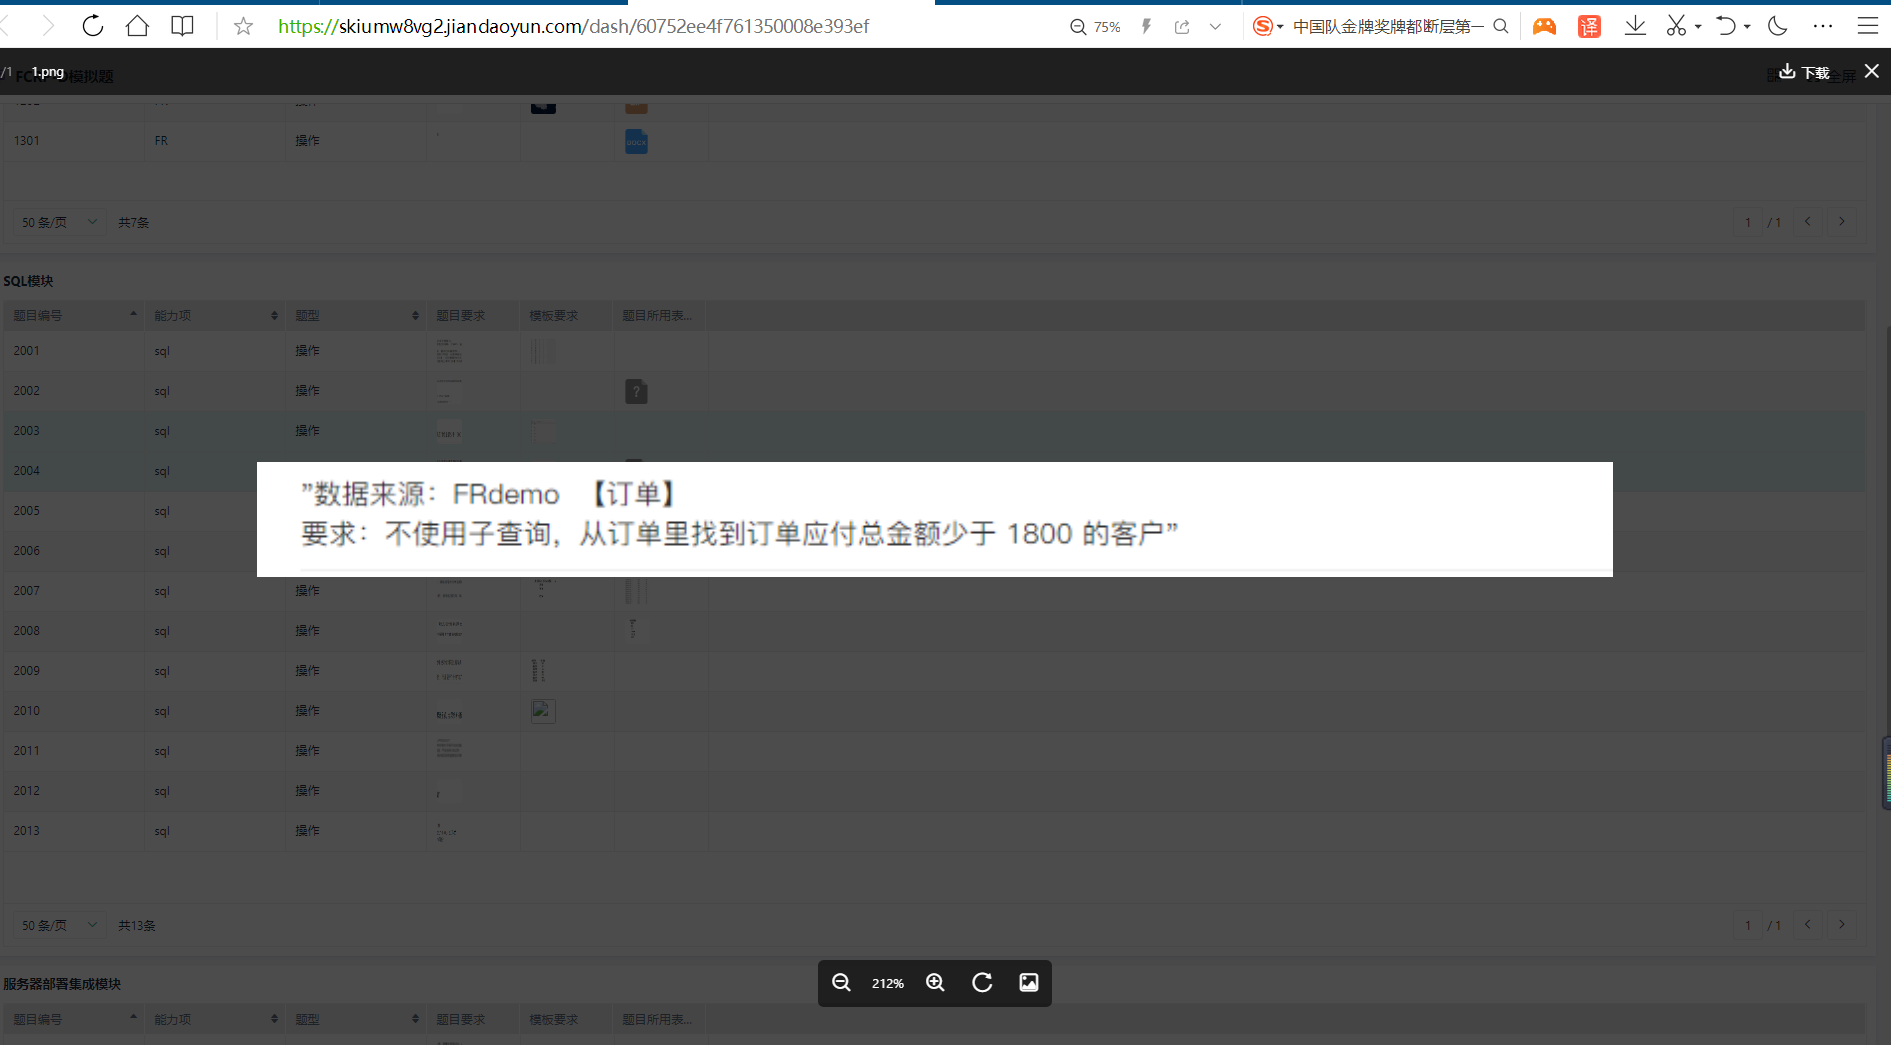The width and height of the screenshot is (1891, 1045).
Task: Open the scissors screenshot tool
Action: (x=1677, y=26)
